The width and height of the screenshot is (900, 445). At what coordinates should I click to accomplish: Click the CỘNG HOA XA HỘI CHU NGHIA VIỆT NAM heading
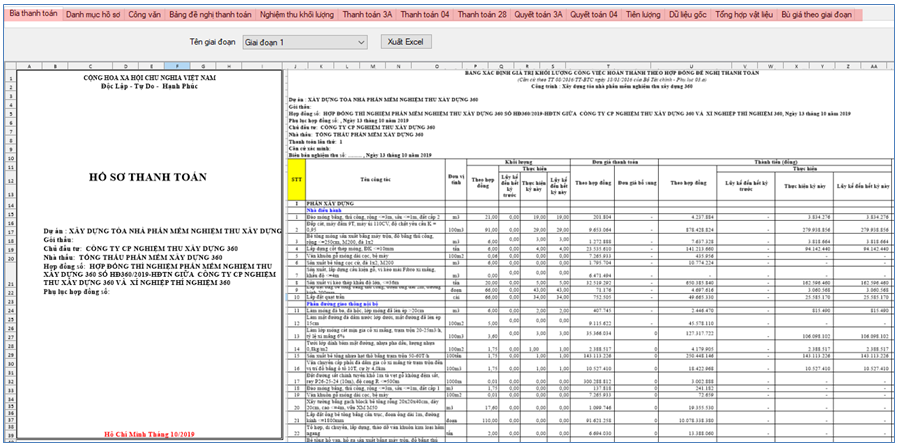pyautogui.click(x=150, y=76)
